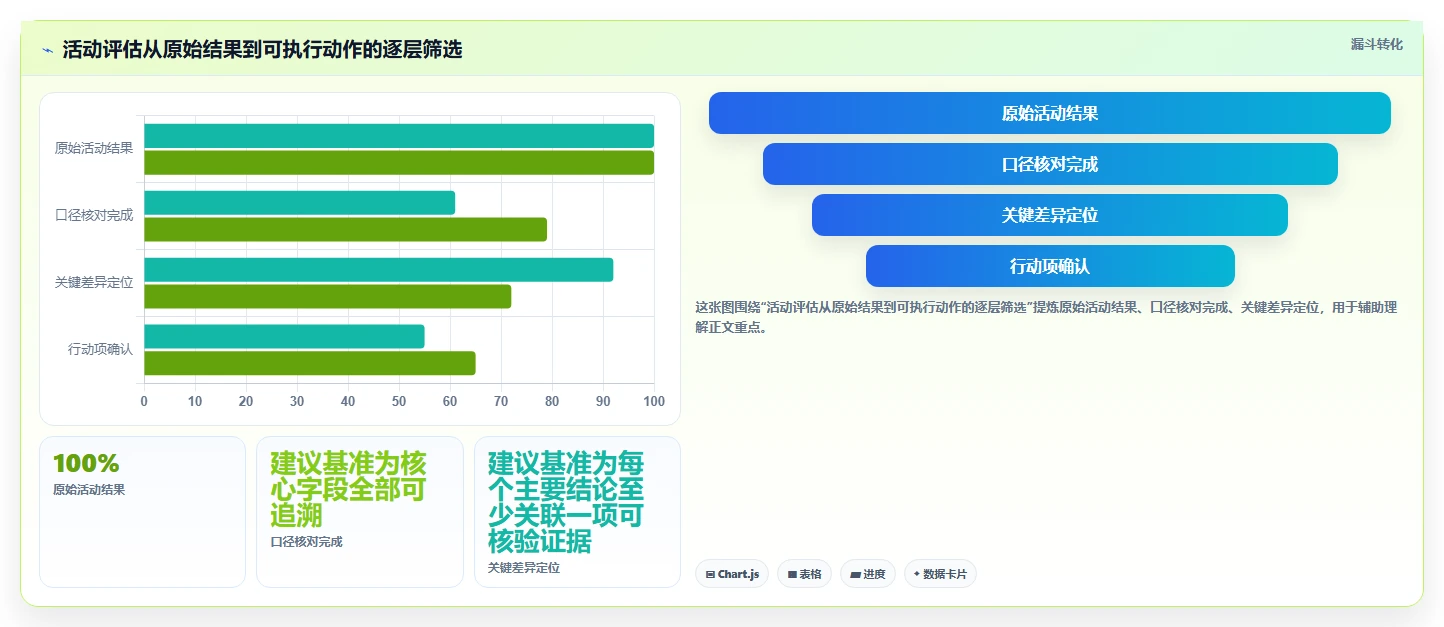
Task: Click the teal bar for 关键差异定位
Action: coord(378,270)
